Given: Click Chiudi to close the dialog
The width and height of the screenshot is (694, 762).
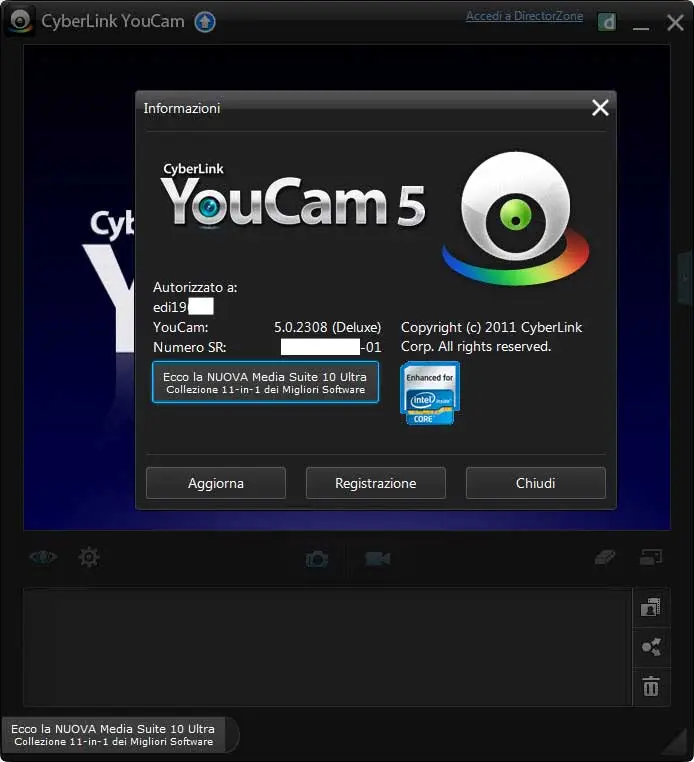Looking at the screenshot, I should (536, 483).
